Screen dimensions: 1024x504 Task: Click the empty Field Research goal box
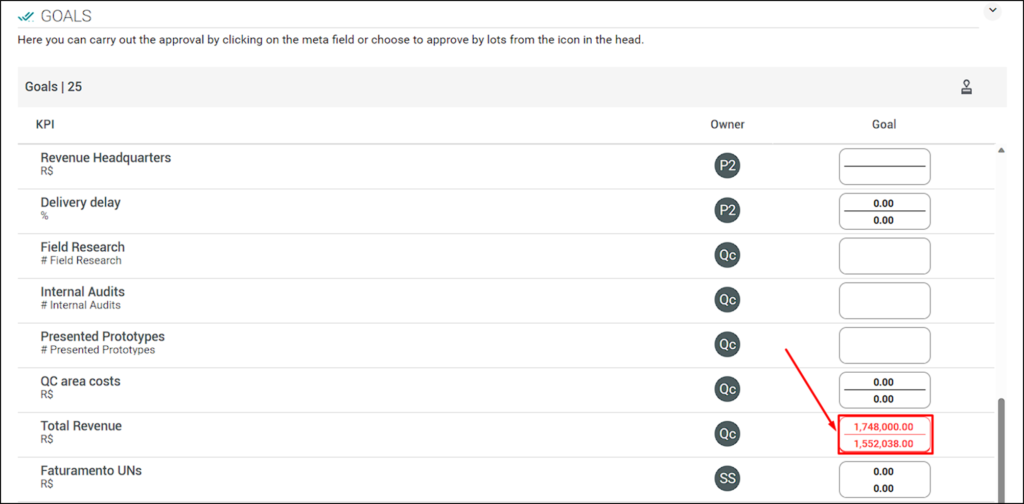(x=885, y=256)
